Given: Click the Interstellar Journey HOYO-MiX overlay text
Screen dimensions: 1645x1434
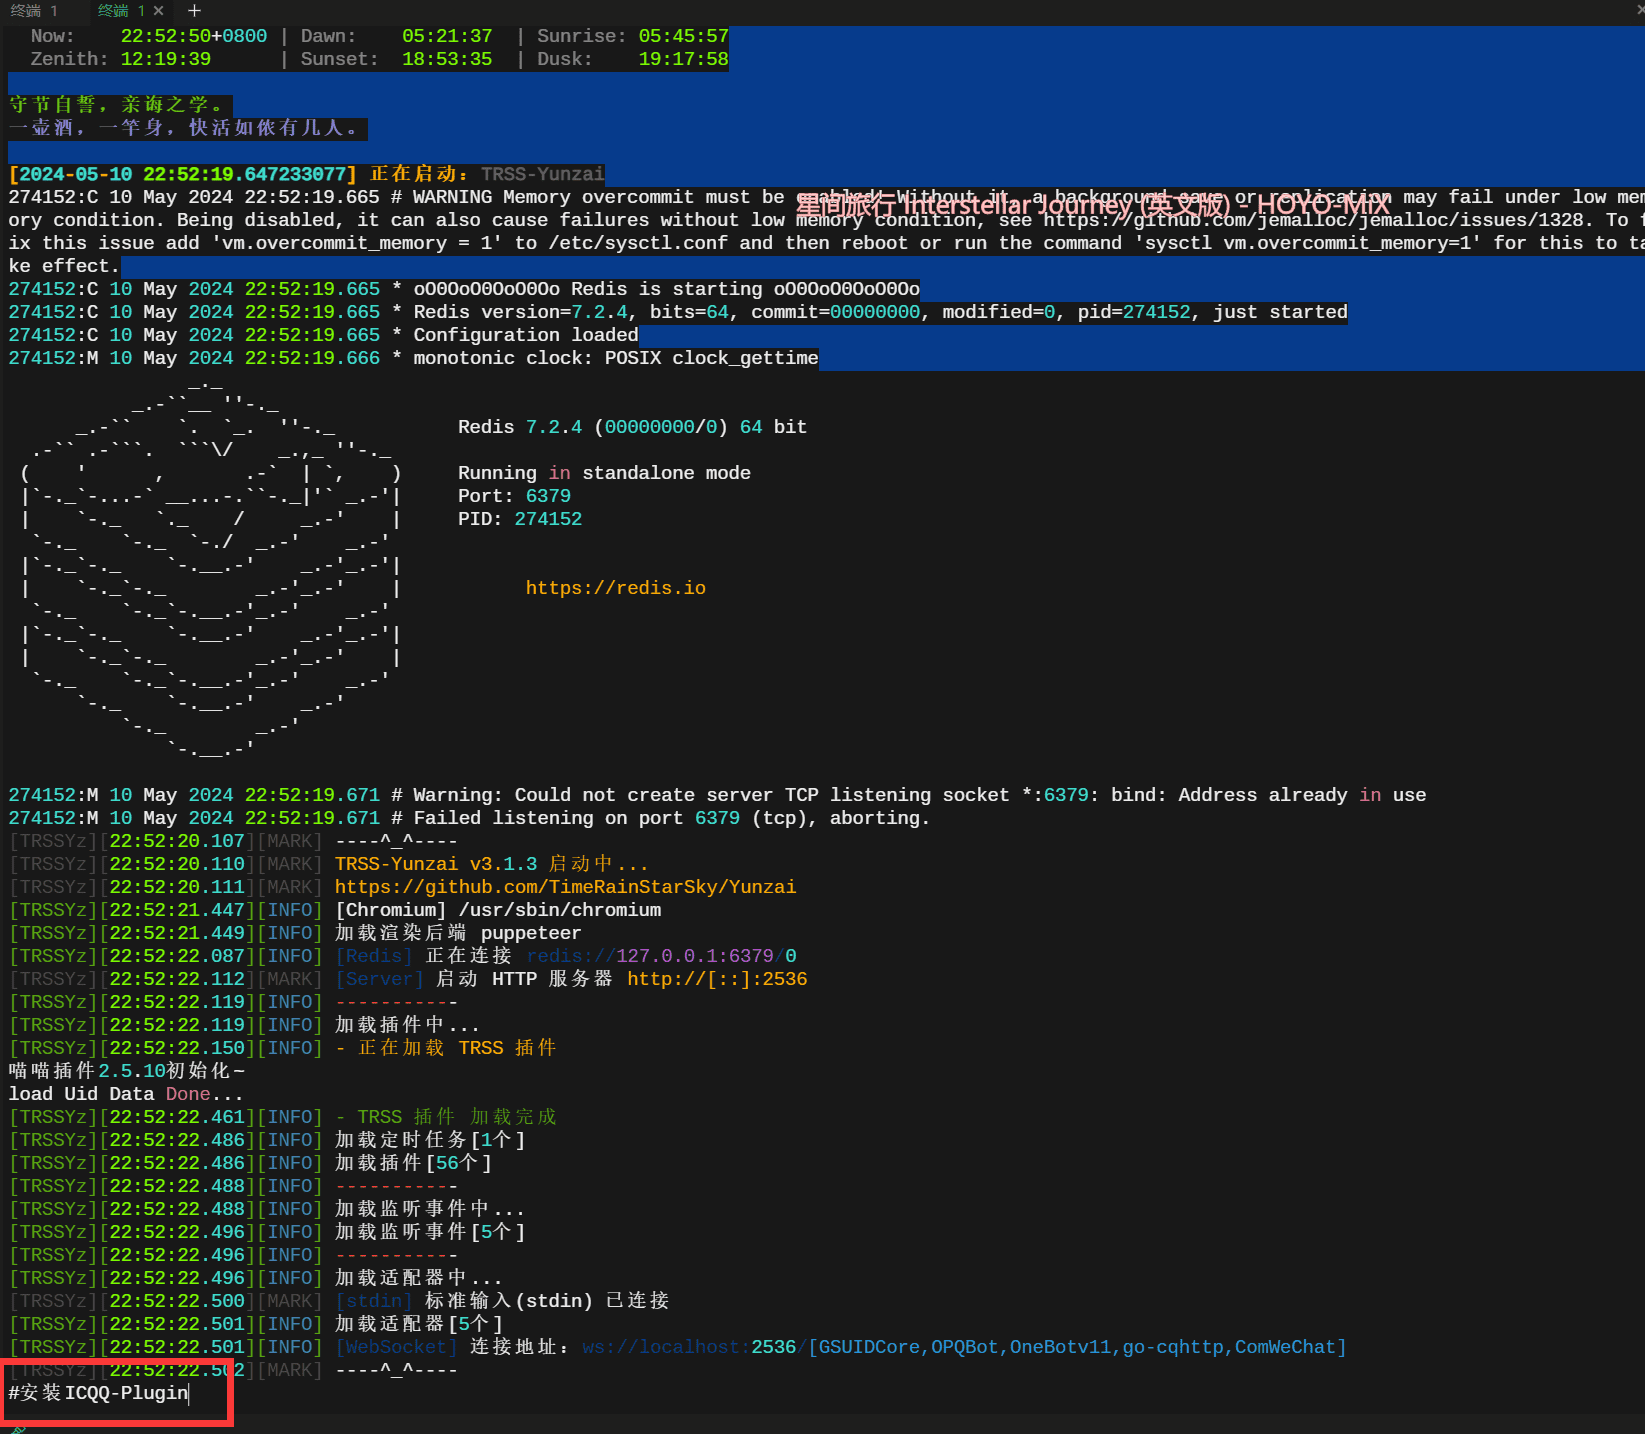Looking at the screenshot, I should [1092, 206].
